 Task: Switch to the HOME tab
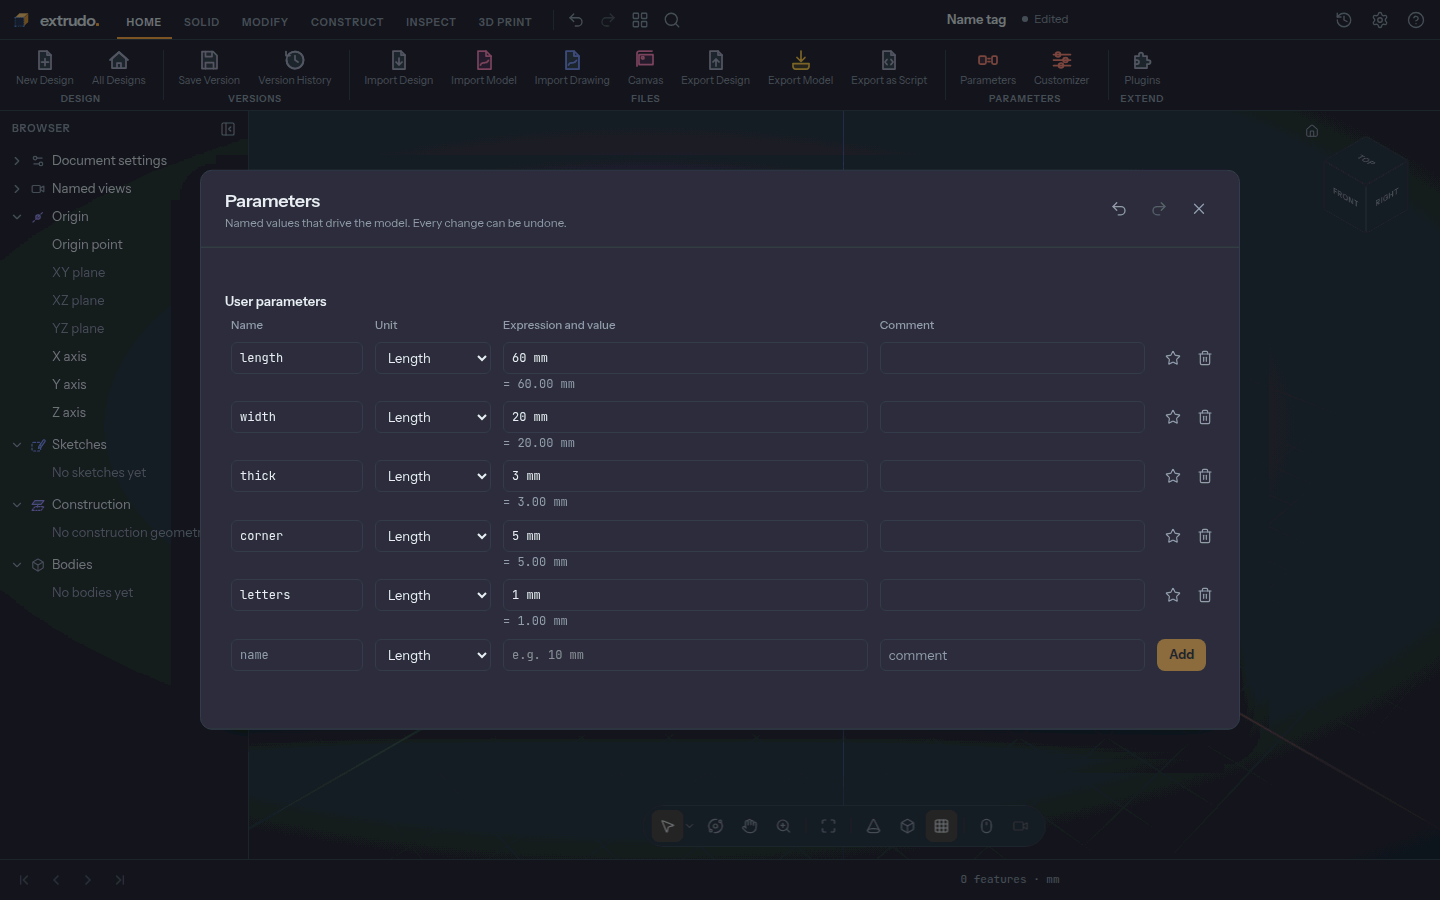coord(144,22)
